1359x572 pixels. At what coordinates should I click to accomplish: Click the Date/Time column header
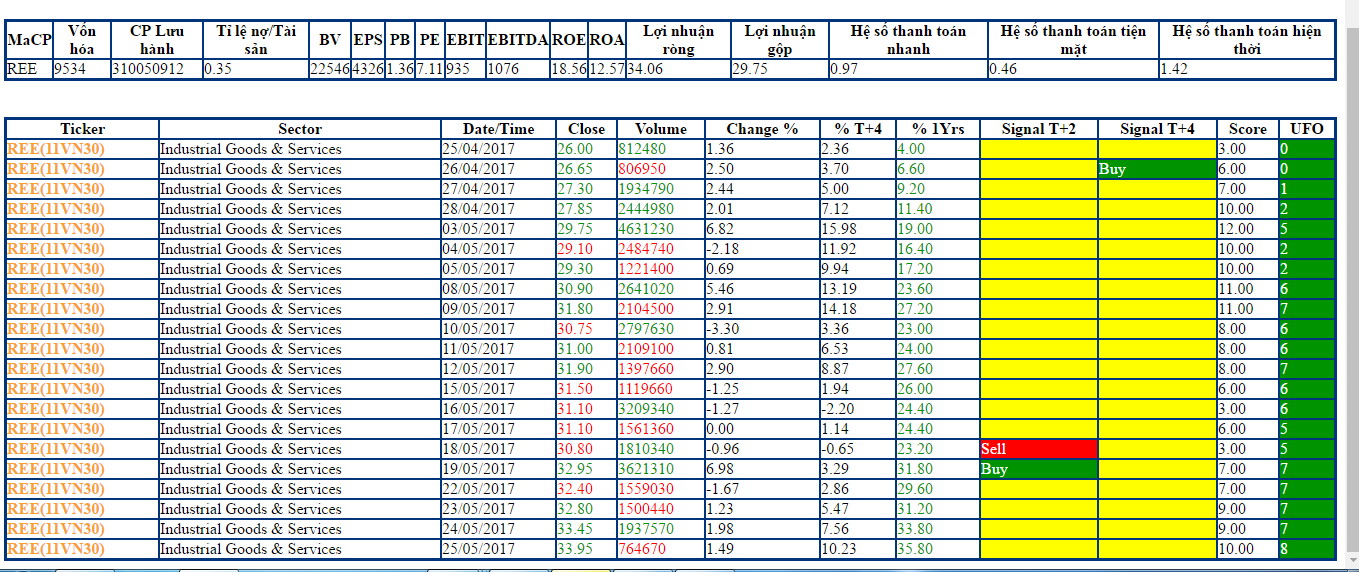coord(498,129)
